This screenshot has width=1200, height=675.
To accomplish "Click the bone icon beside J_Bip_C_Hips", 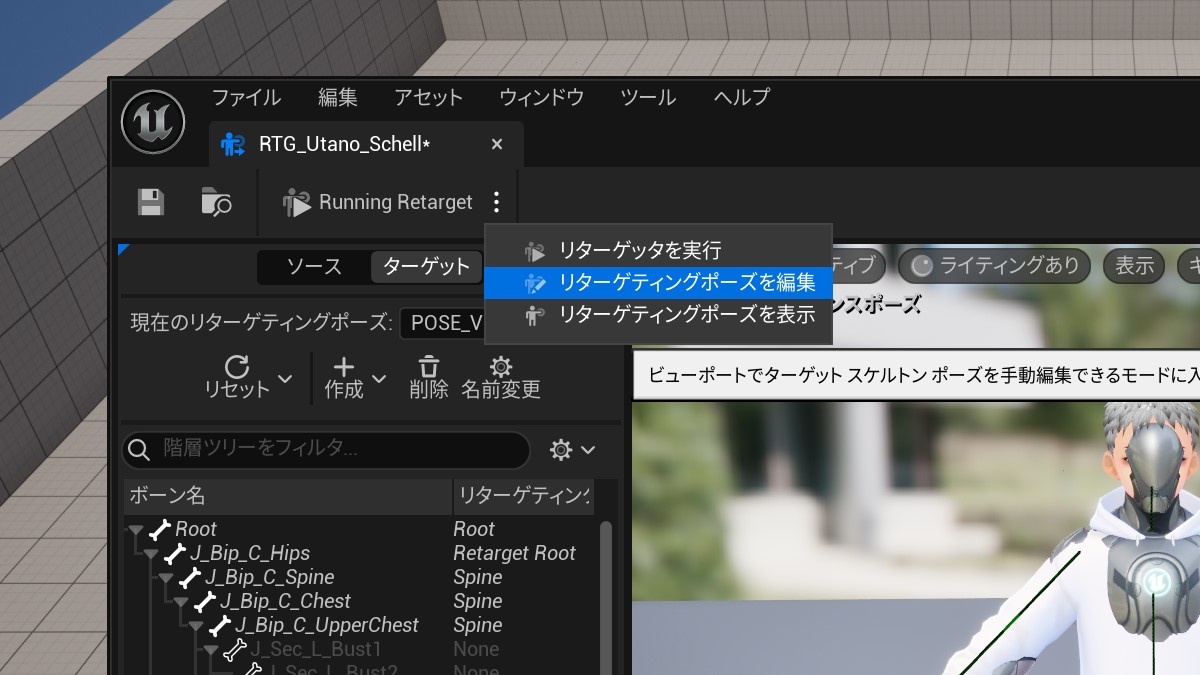I will point(175,553).
